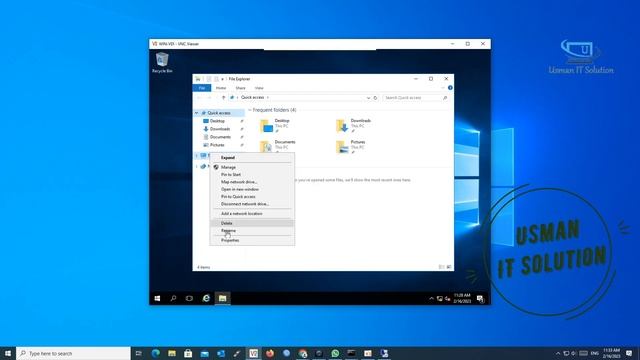640x360 pixels.
Task: Click the VNC Viewer button on the host taskbar
Action: tap(253, 353)
